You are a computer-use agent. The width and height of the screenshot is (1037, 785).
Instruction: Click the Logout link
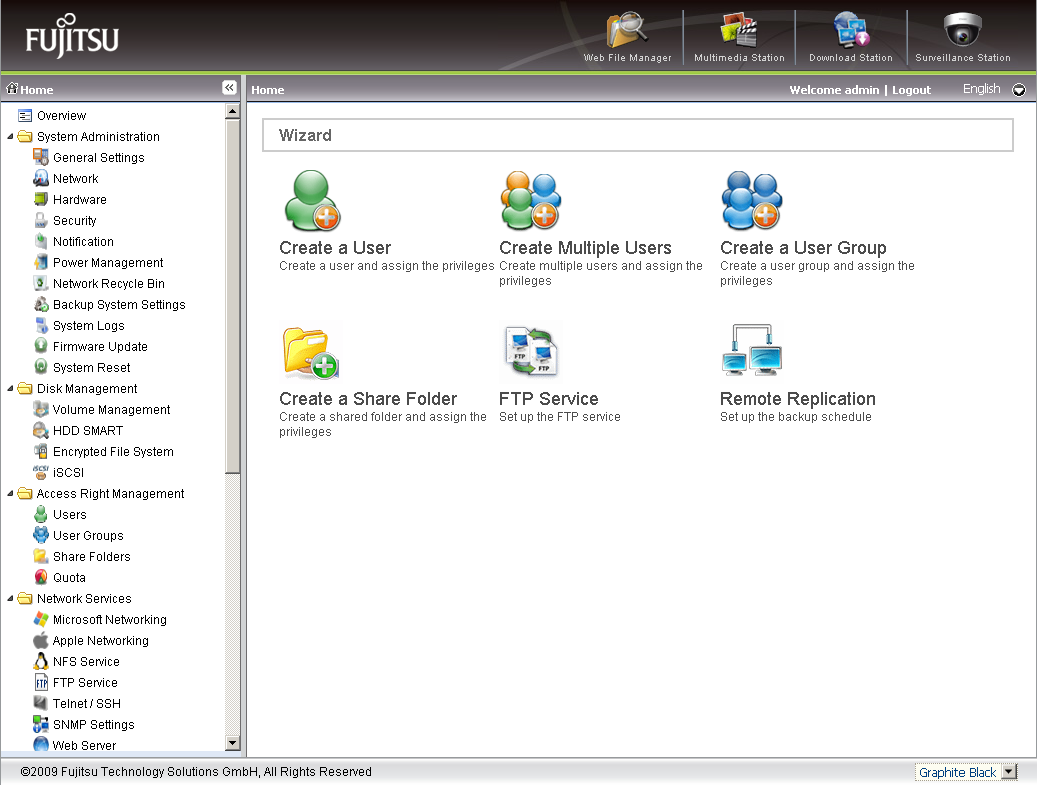pos(911,90)
